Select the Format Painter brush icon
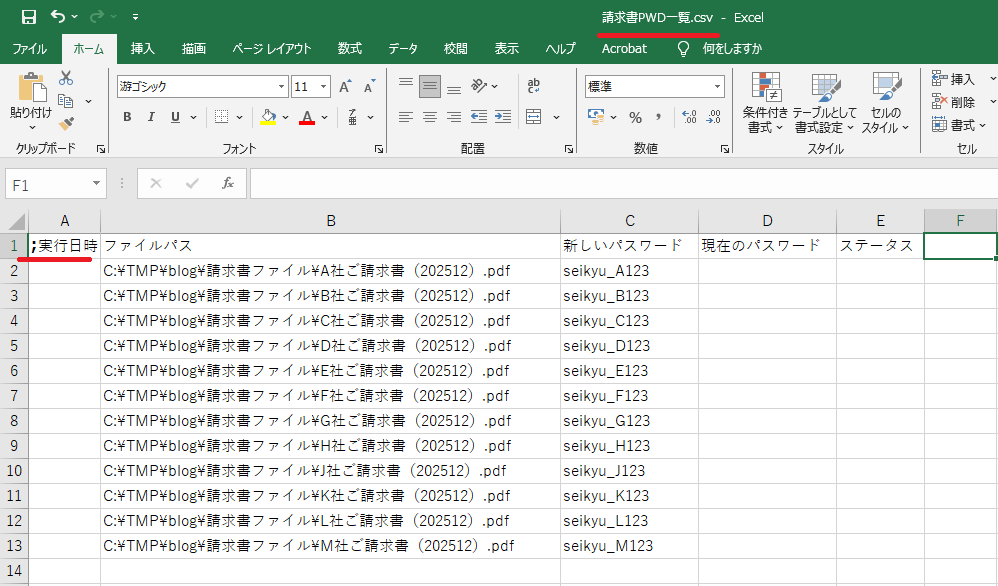Image resolution: width=998 pixels, height=586 pixels. pos(67,124)
